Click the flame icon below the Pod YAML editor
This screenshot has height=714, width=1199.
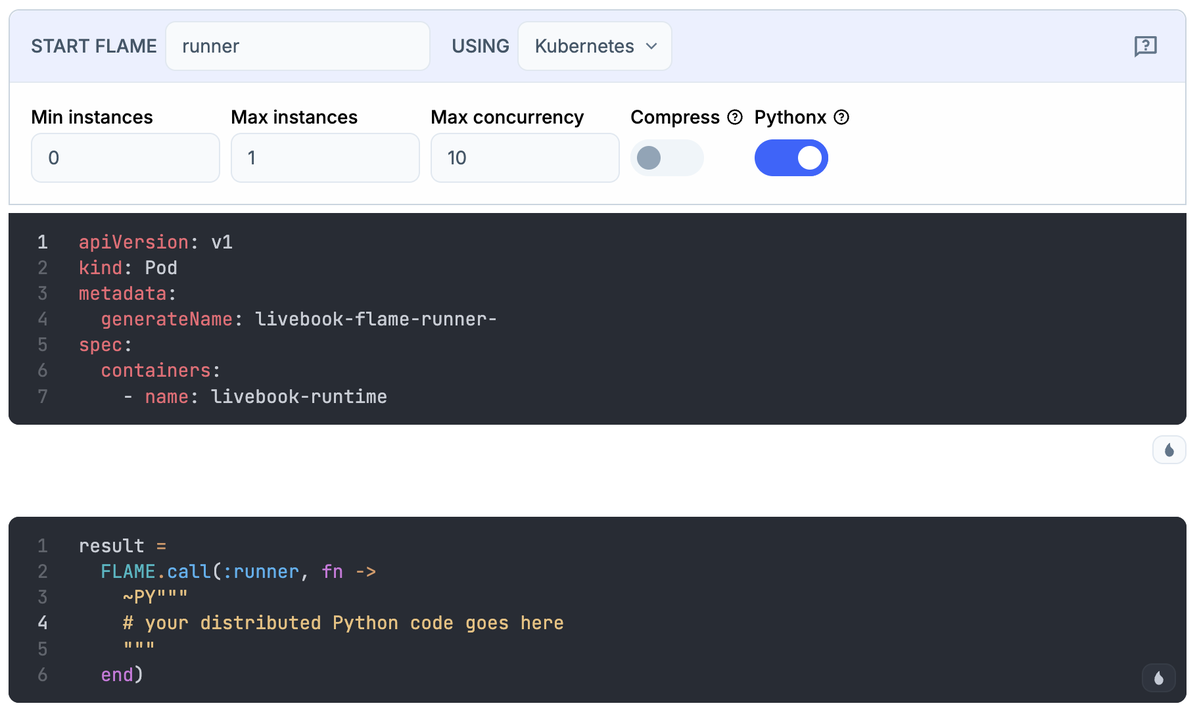click(1168, 449)
